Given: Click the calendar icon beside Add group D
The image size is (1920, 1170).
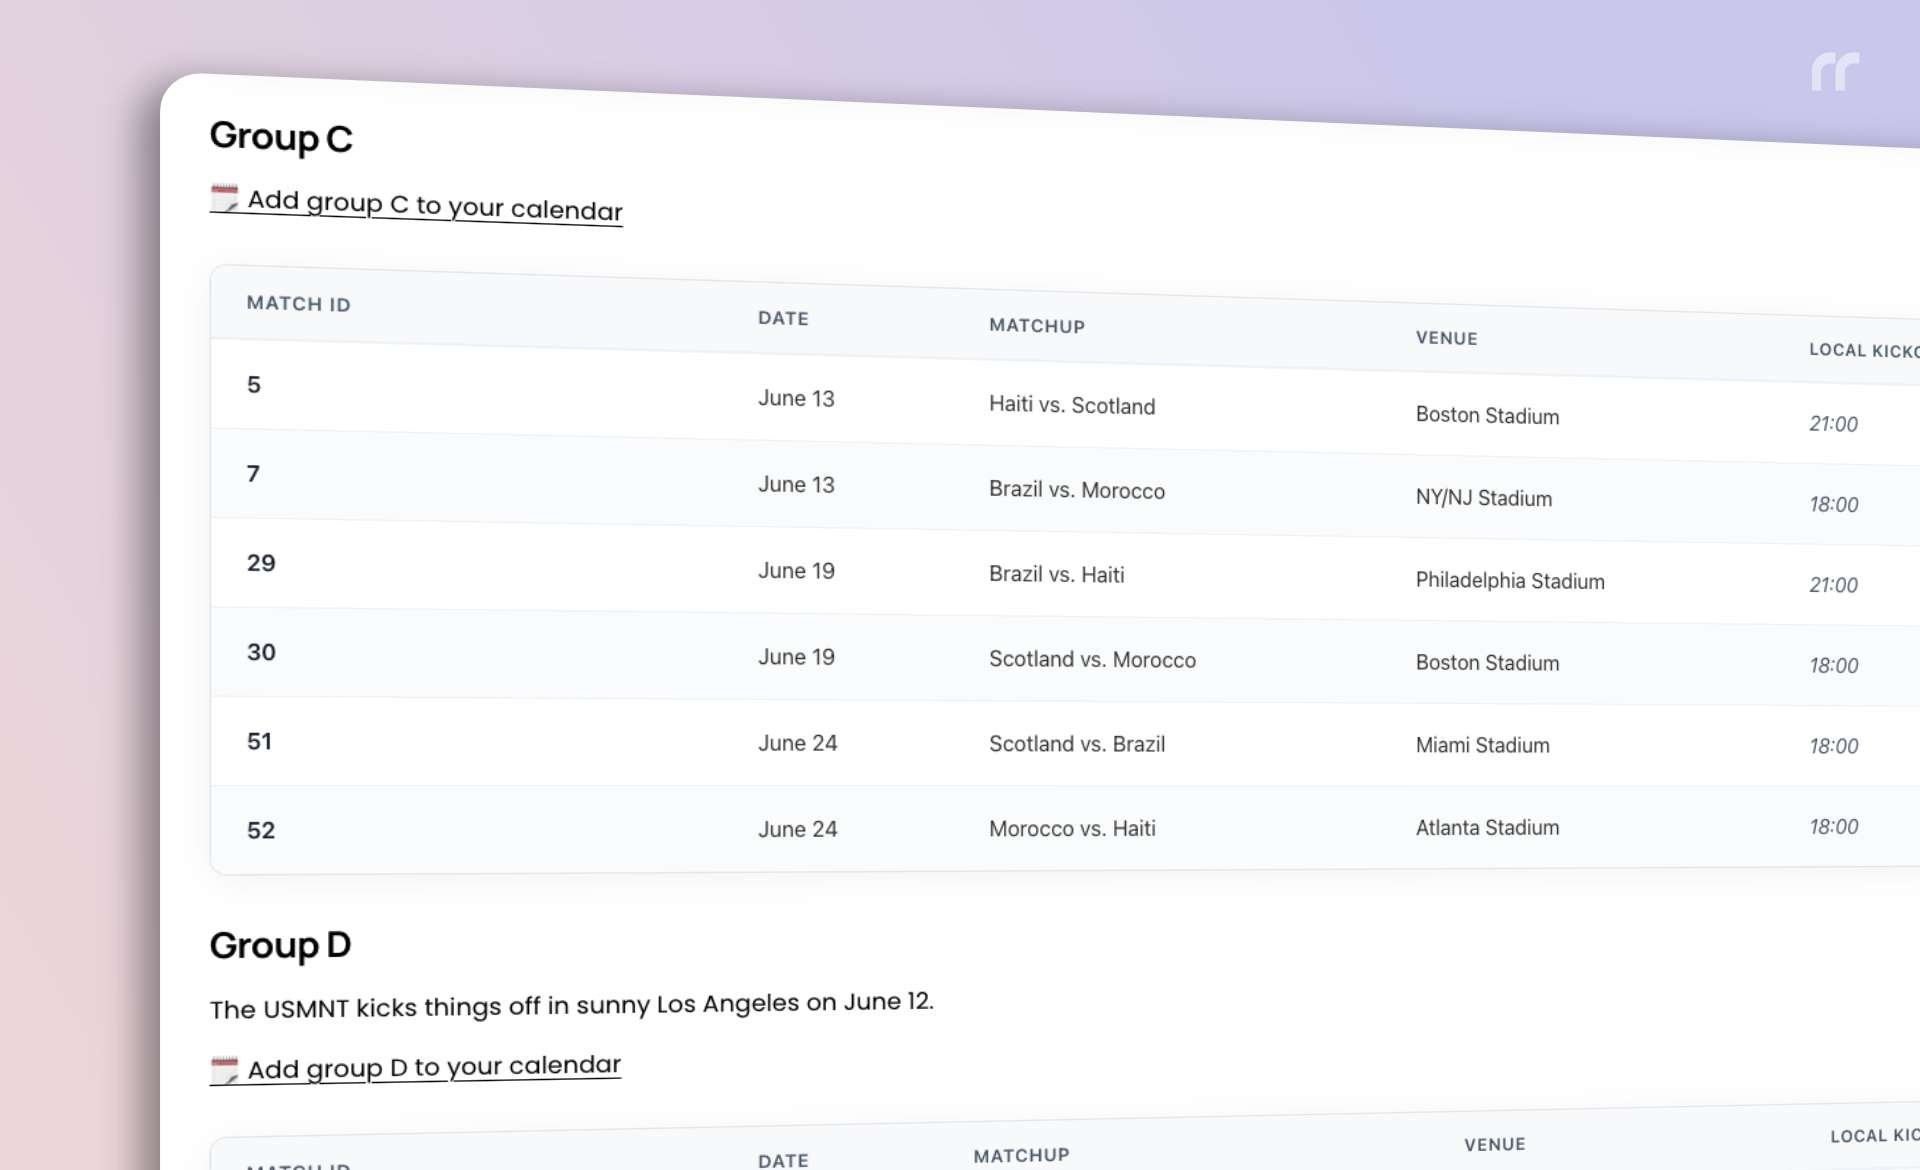Looking at the screenshot, I should [225, 1070].
